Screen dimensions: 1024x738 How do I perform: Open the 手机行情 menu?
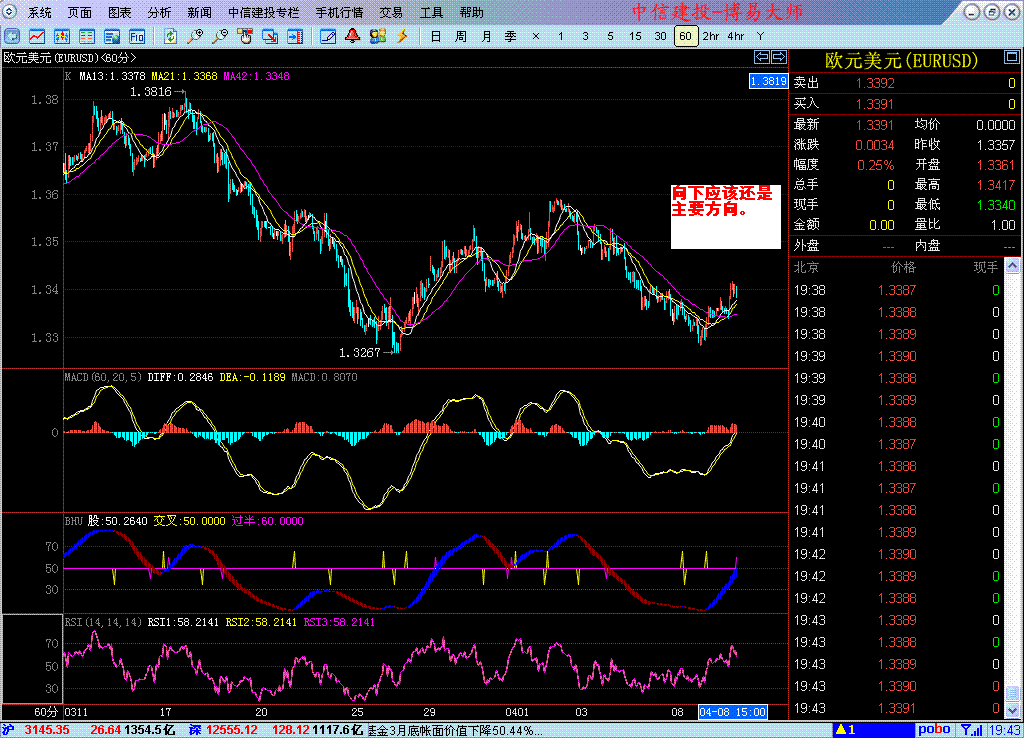point(339,12)
